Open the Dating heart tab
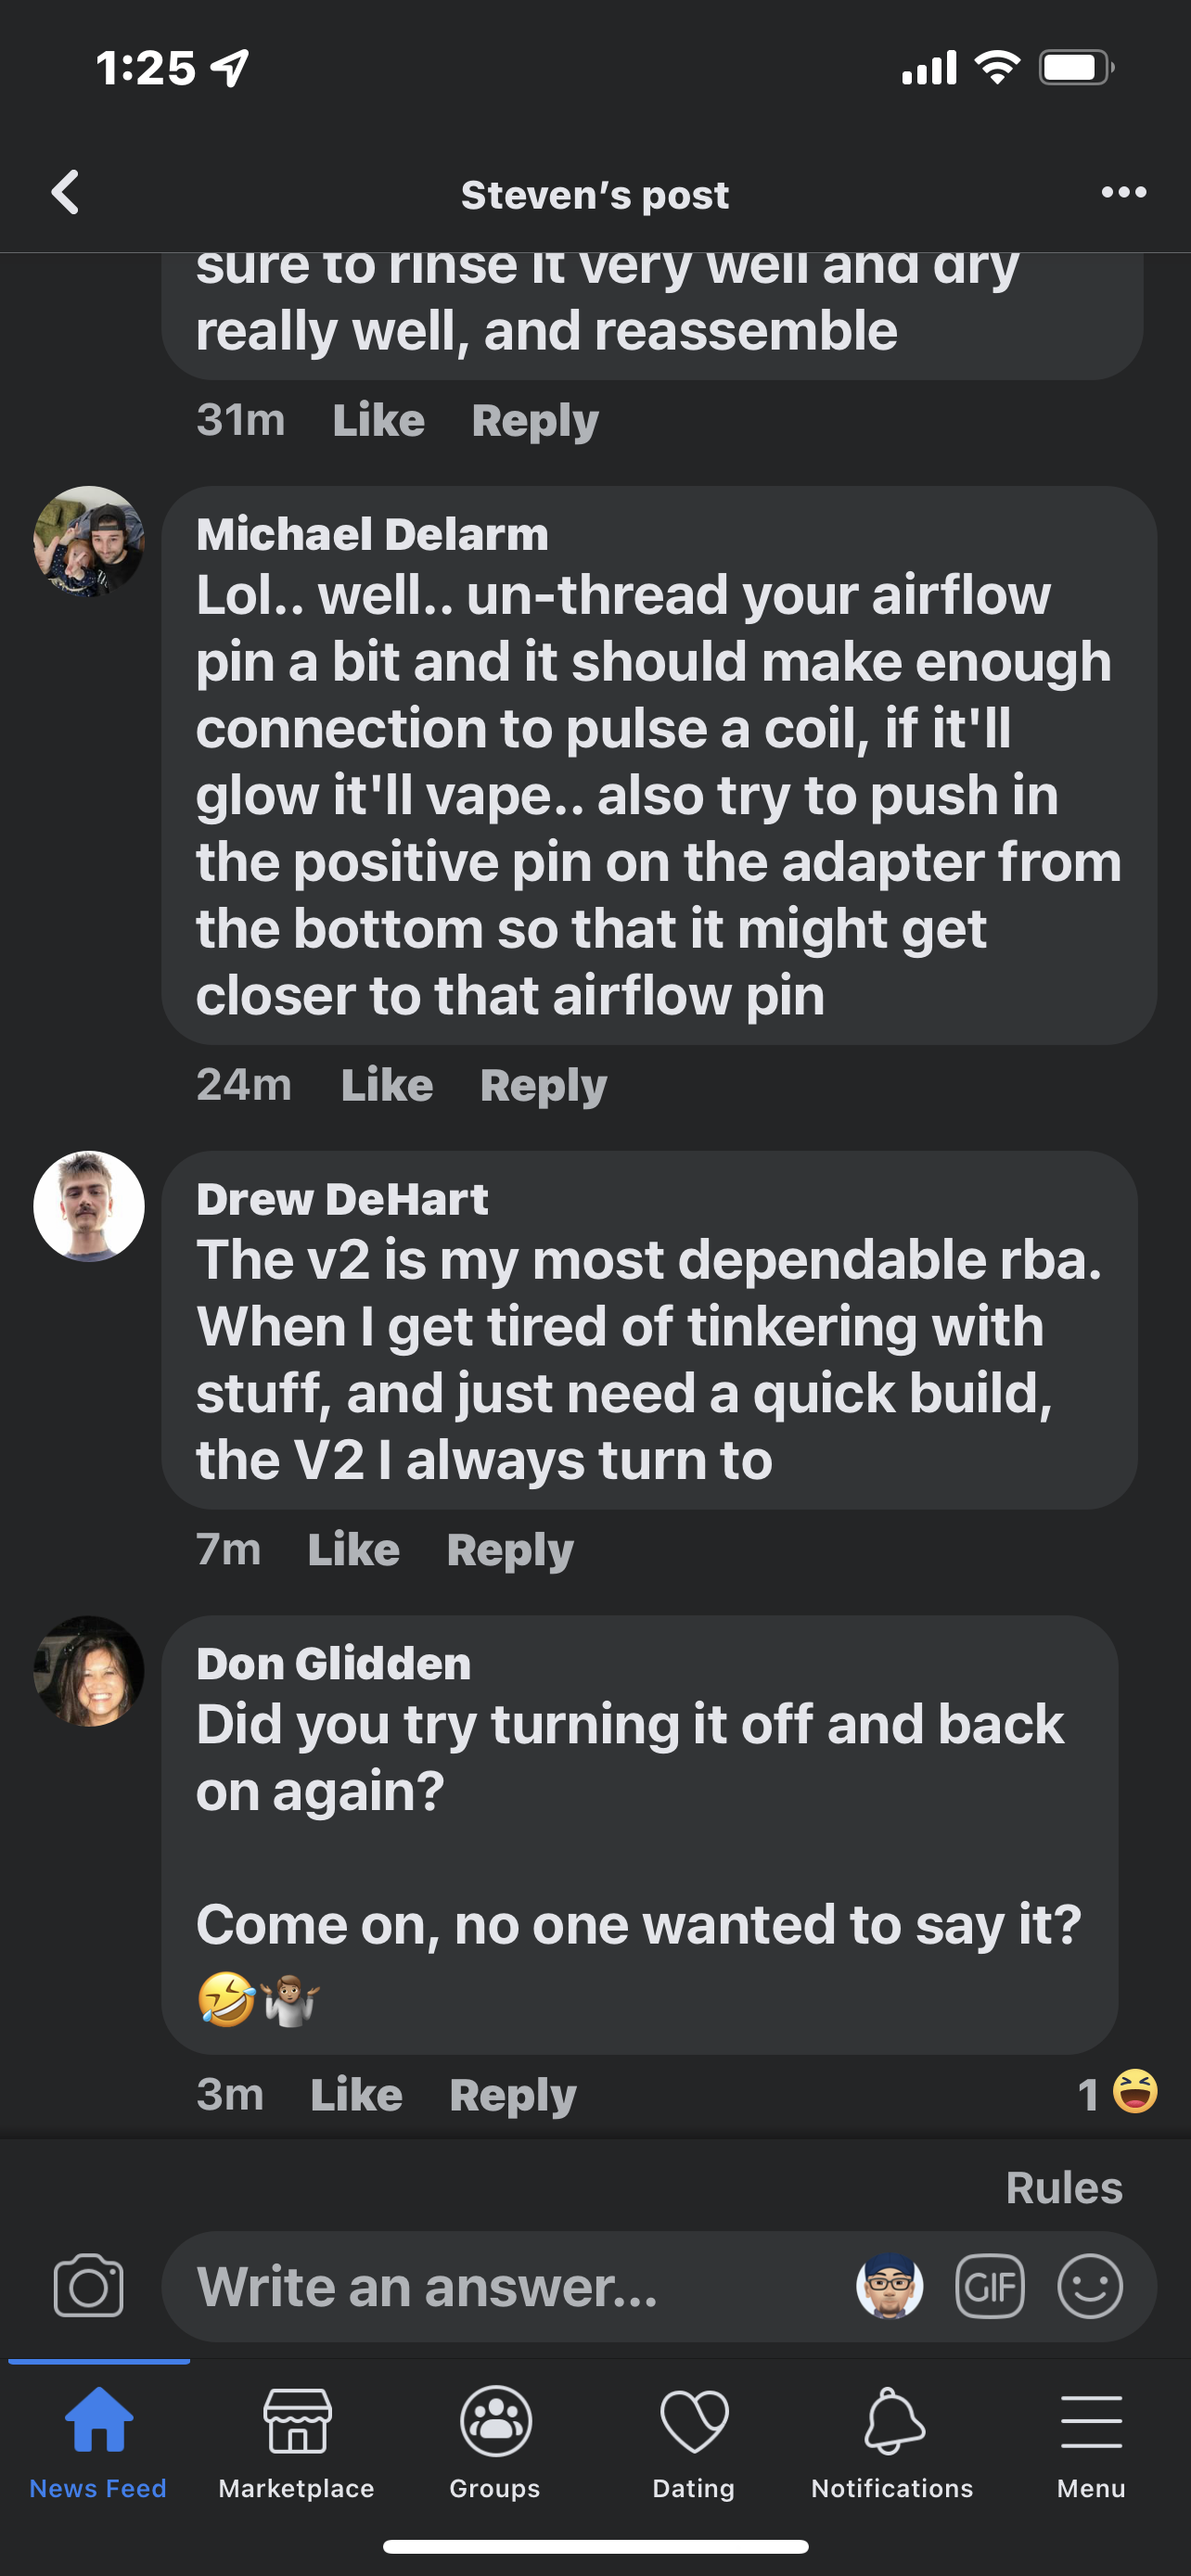The image size is (1191, 2576). 694,2442
